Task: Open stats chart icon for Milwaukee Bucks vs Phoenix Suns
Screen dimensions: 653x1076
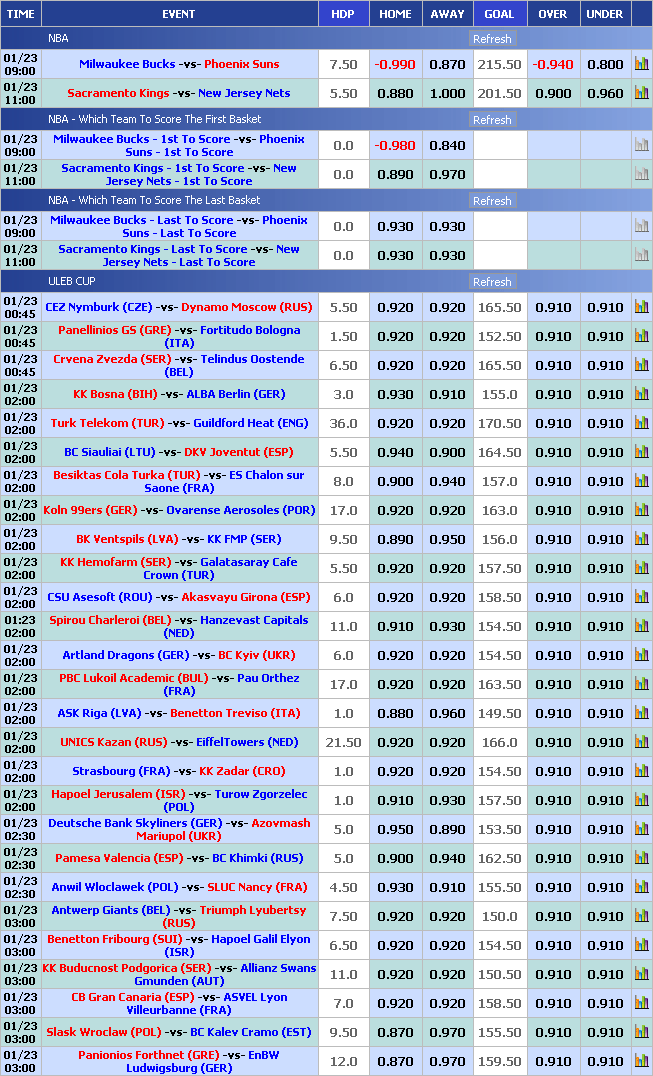Action: point(641,64)
